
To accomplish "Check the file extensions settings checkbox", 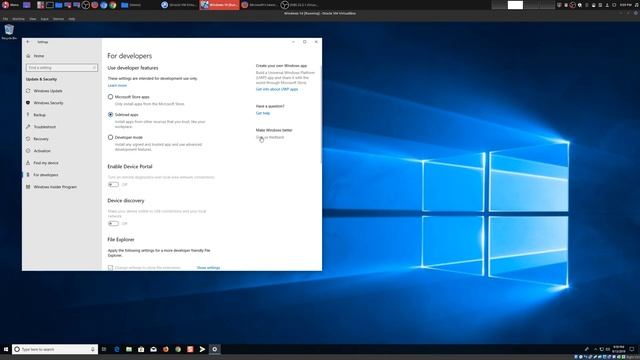I will point(110,268).
